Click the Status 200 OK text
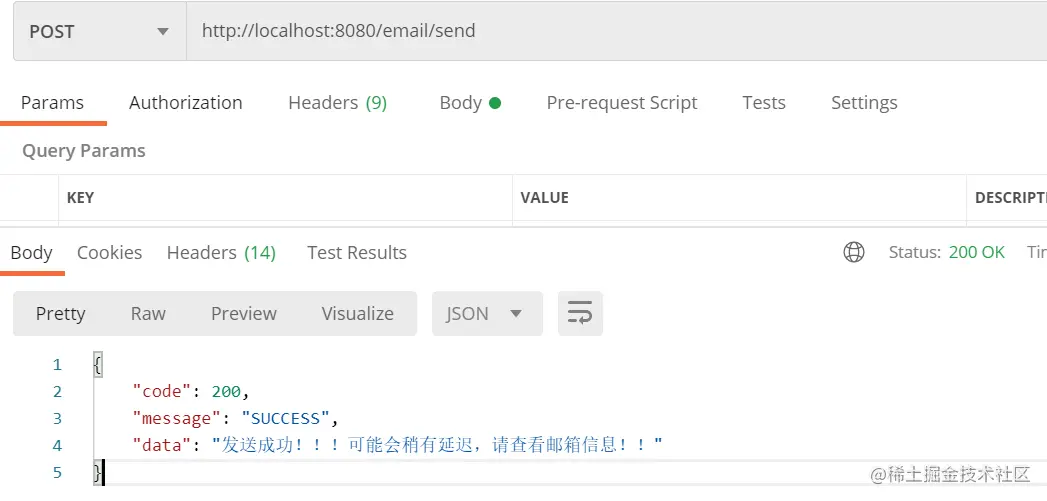The width and height of the screenshot is (1047, 501). 946,253
